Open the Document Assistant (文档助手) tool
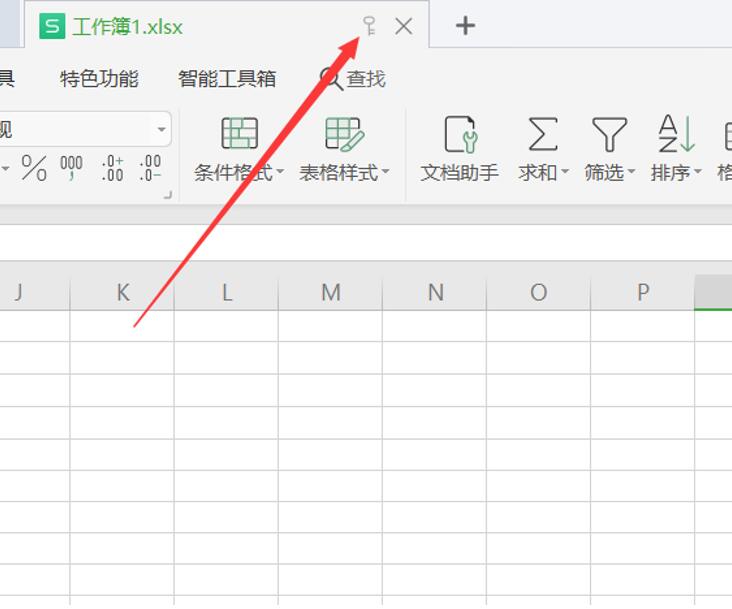Screen dimensions: 732x609 (459, 134)
